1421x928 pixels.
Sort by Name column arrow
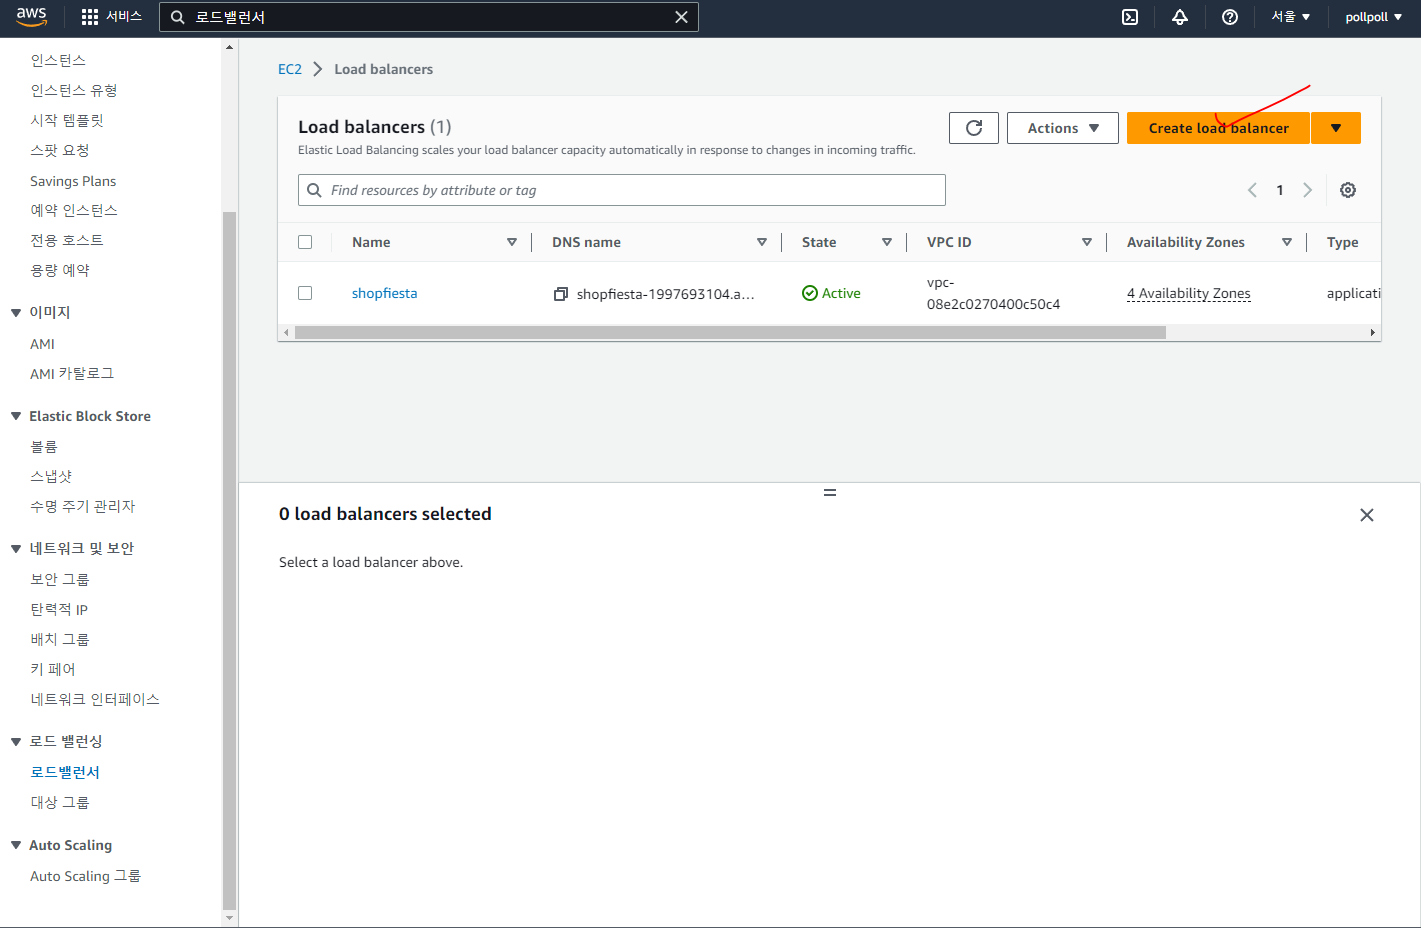(x=512, y=242)
